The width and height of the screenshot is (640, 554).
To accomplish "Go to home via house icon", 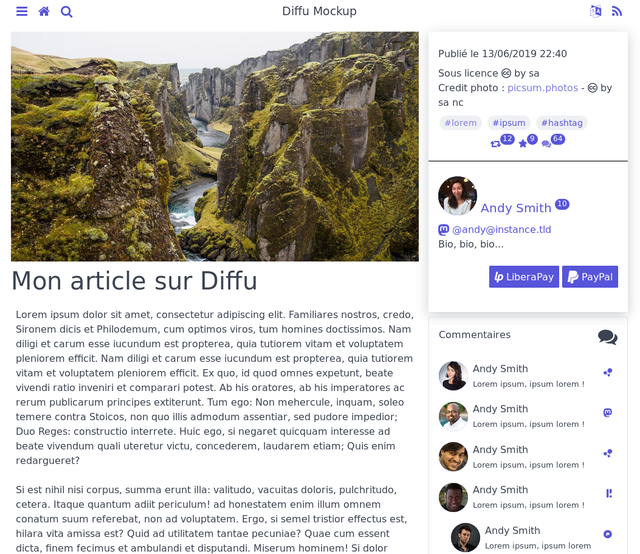I will pos(44,11).
